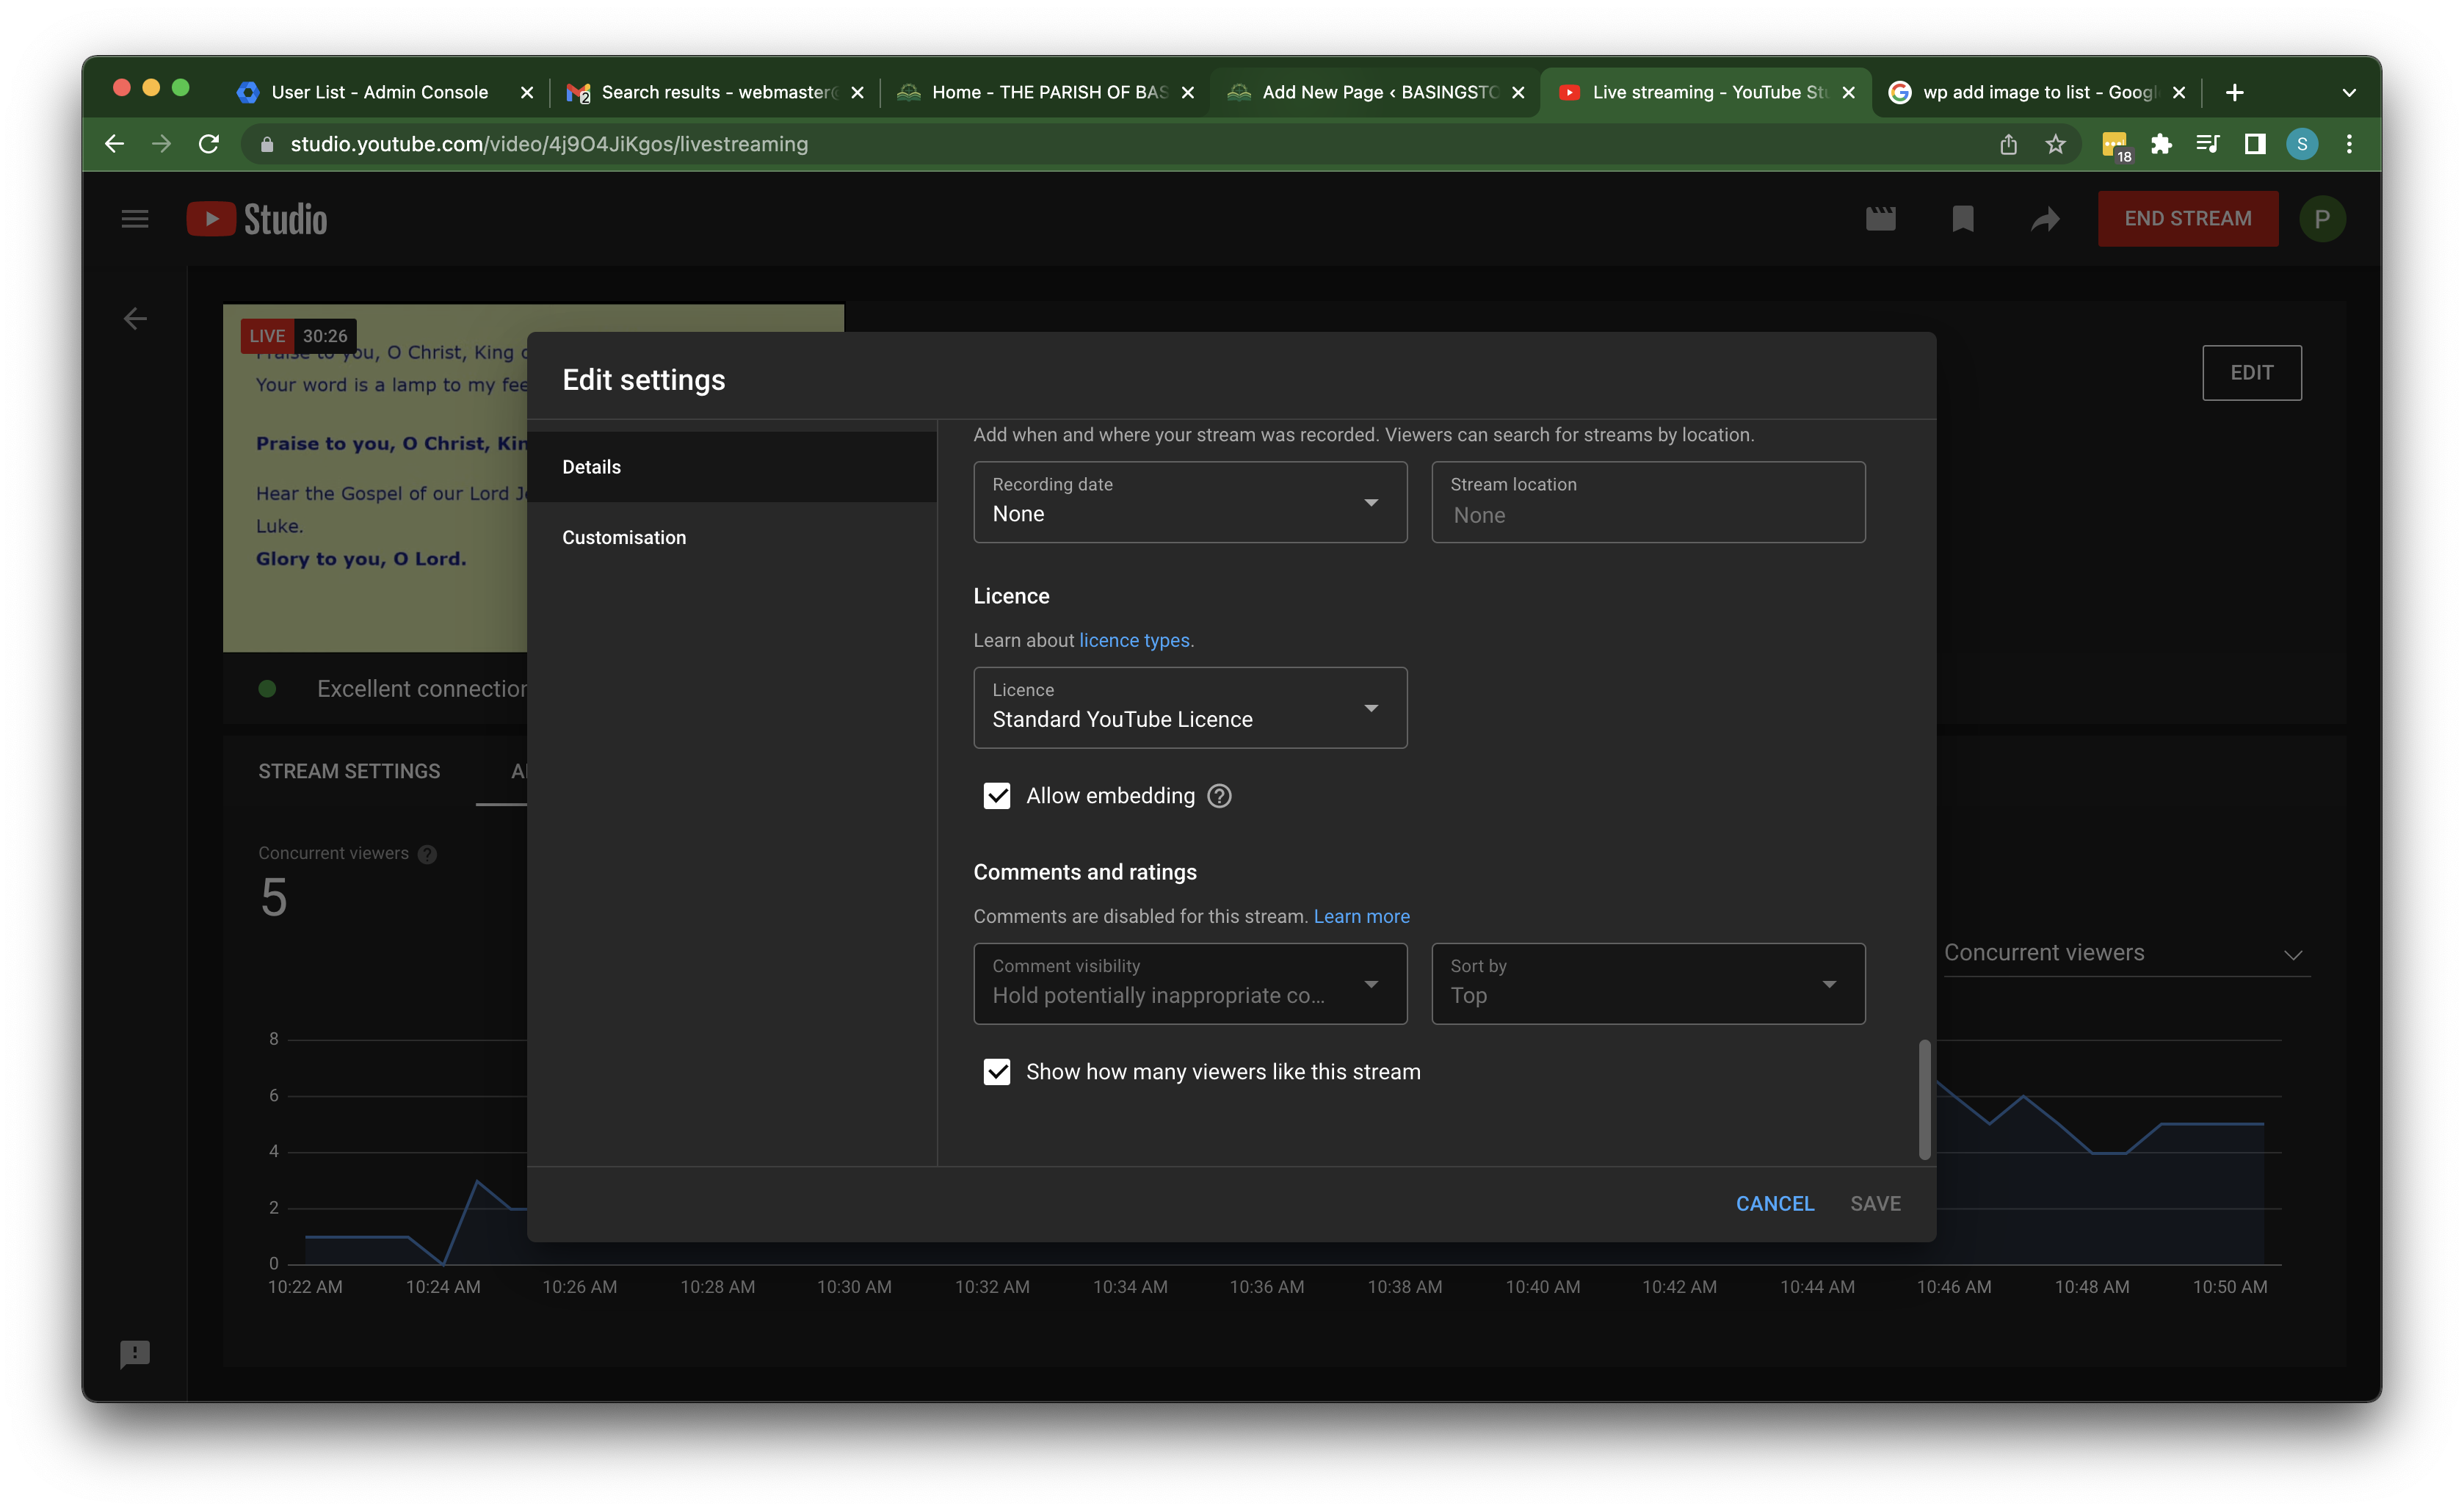The height and width of the screenshot is (1511, 2464).
Task: Click the browser address bar URL
Action: pyautogui.click(x=549, y=144)
